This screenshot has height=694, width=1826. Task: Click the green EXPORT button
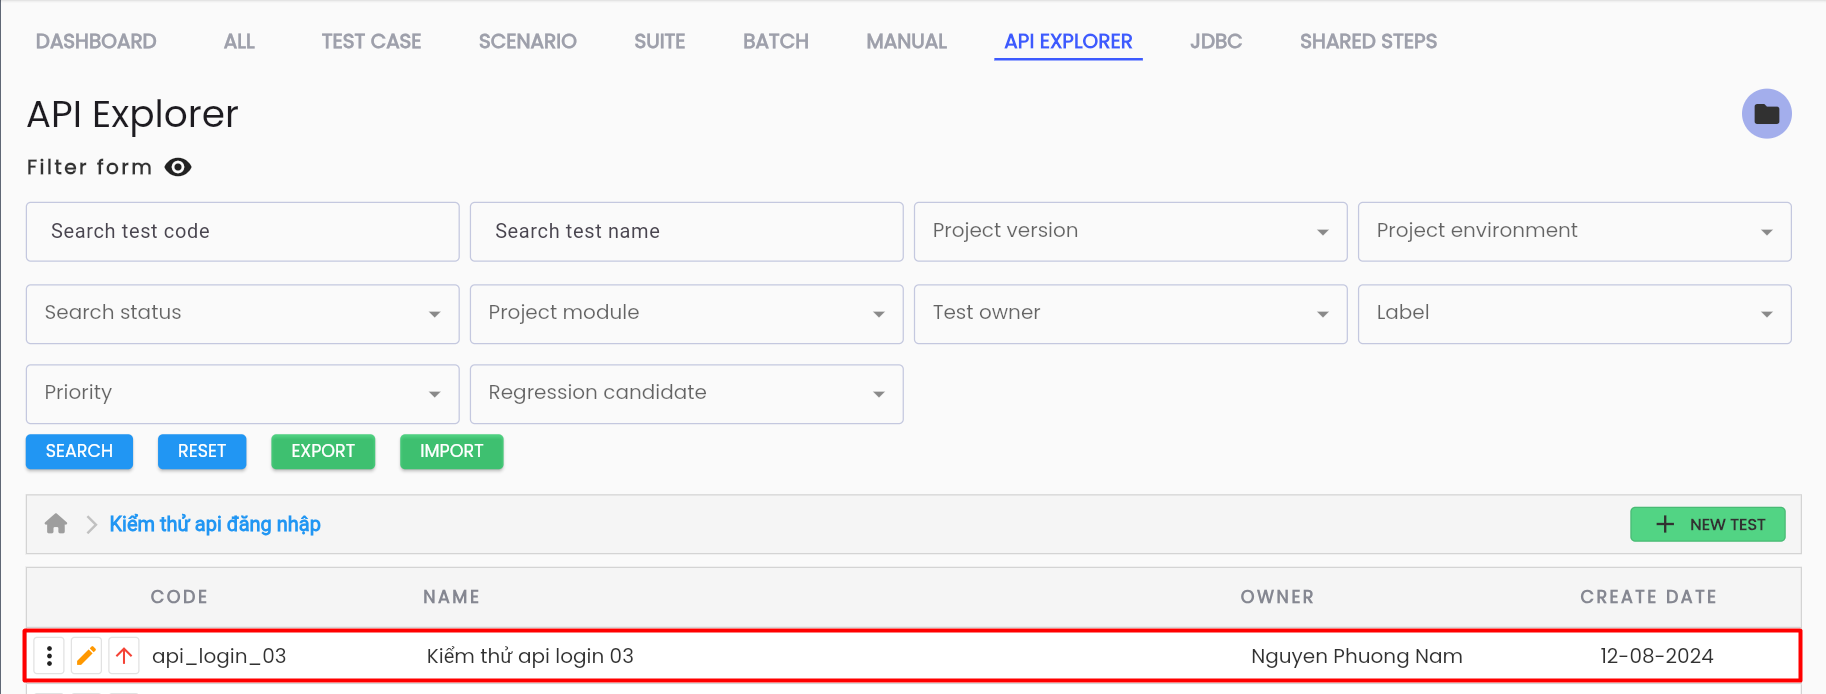(323, 451)
